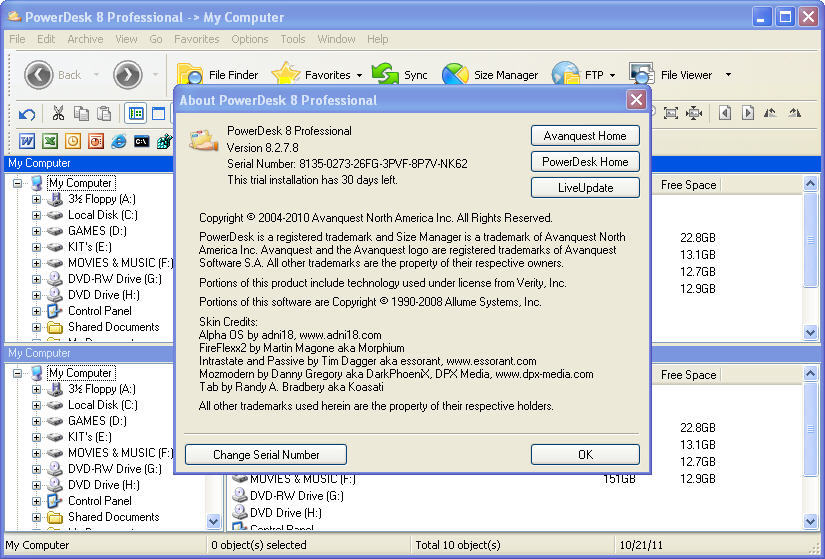Click the teal grid cube icon in the launch bar
The width and height of the screenshot is (825, 559).
point(164,141)
